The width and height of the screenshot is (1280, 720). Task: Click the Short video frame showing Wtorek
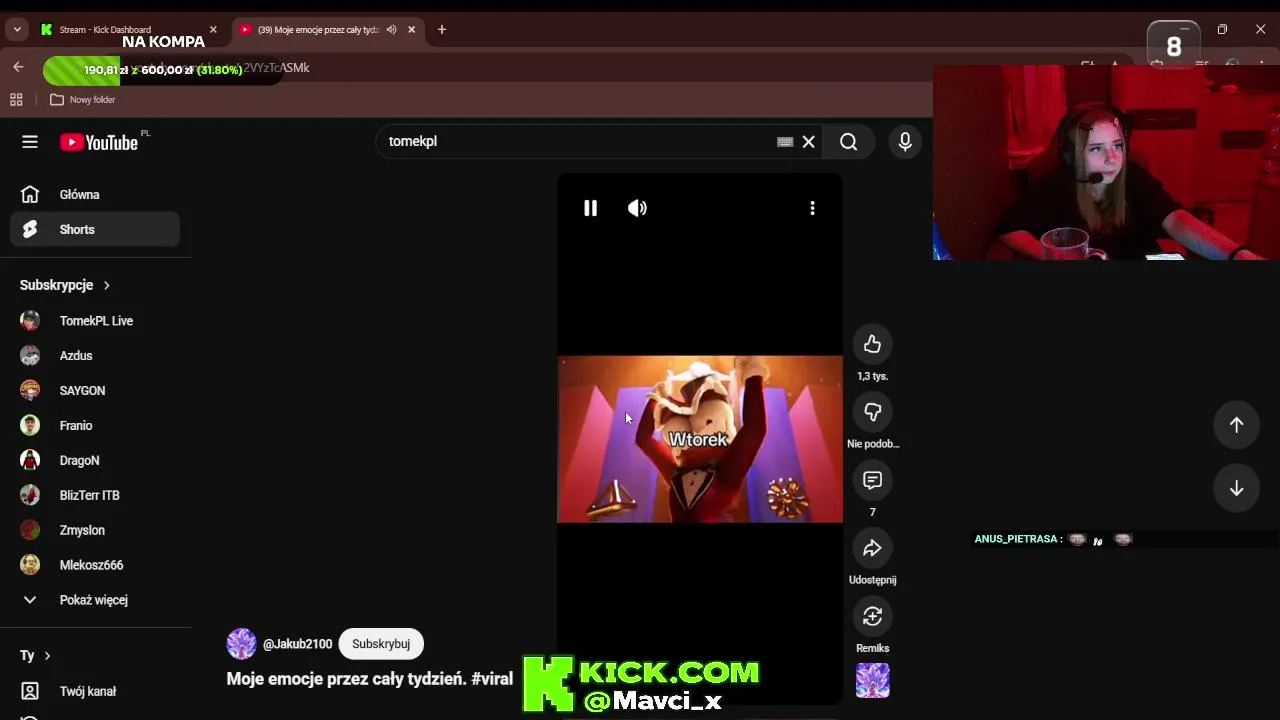(700, 439)
